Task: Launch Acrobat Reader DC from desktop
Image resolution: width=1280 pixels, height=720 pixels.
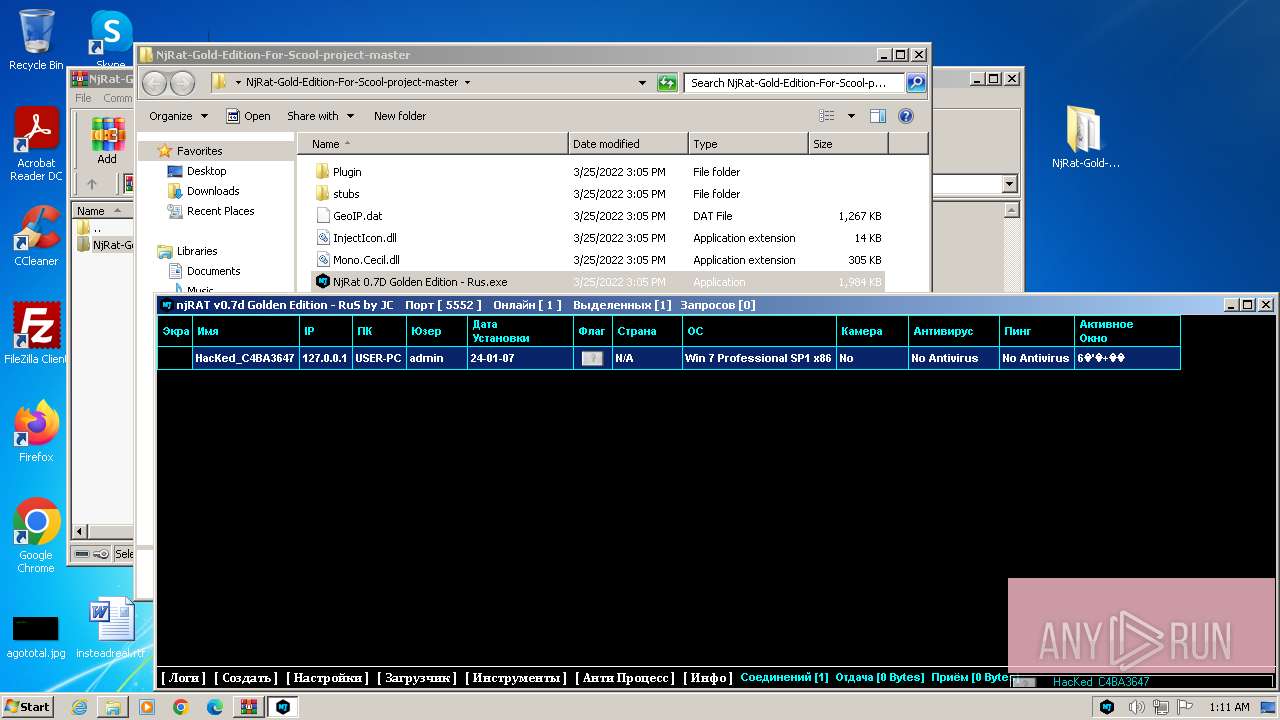Action: (x=36, y=145)
